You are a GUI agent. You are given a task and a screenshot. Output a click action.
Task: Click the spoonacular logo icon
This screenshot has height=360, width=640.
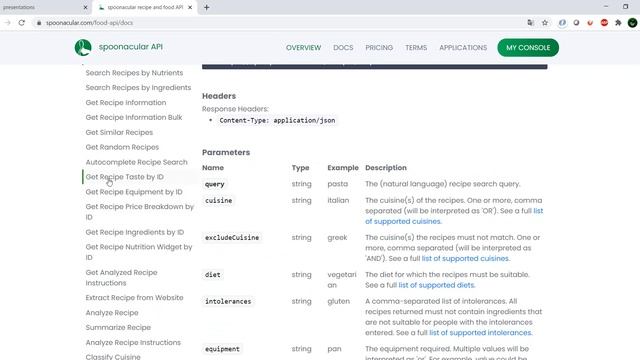coord(83,47)
